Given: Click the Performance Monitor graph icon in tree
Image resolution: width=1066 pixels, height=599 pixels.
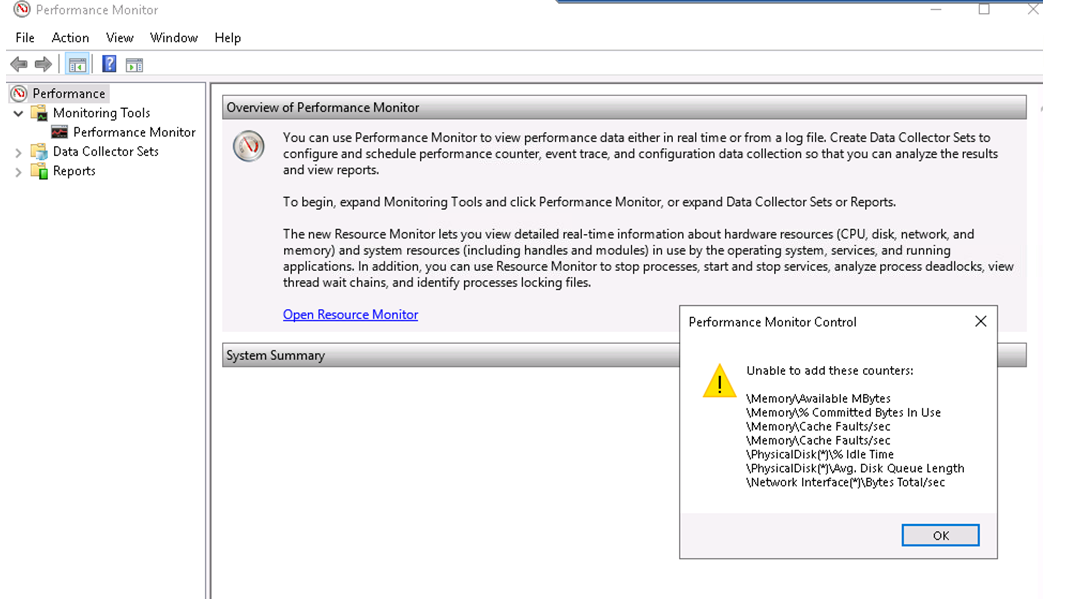Looking at the screenshot, I should coord(60,132).
